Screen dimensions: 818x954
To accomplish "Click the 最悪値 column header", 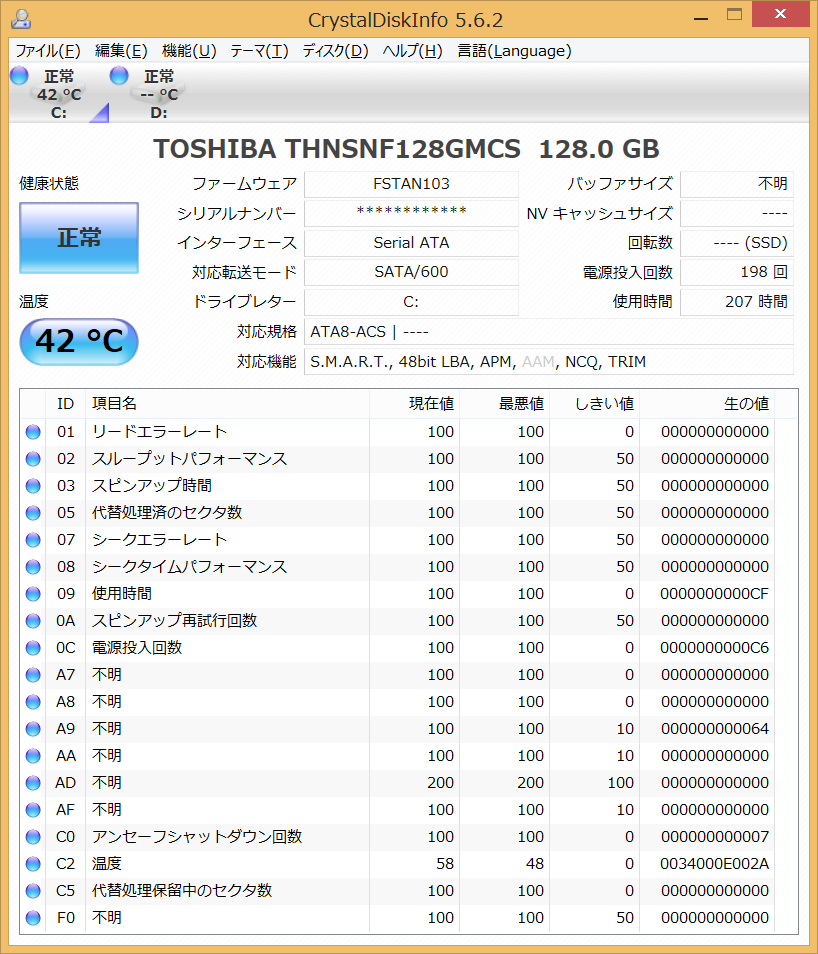I will click(505, 404).
